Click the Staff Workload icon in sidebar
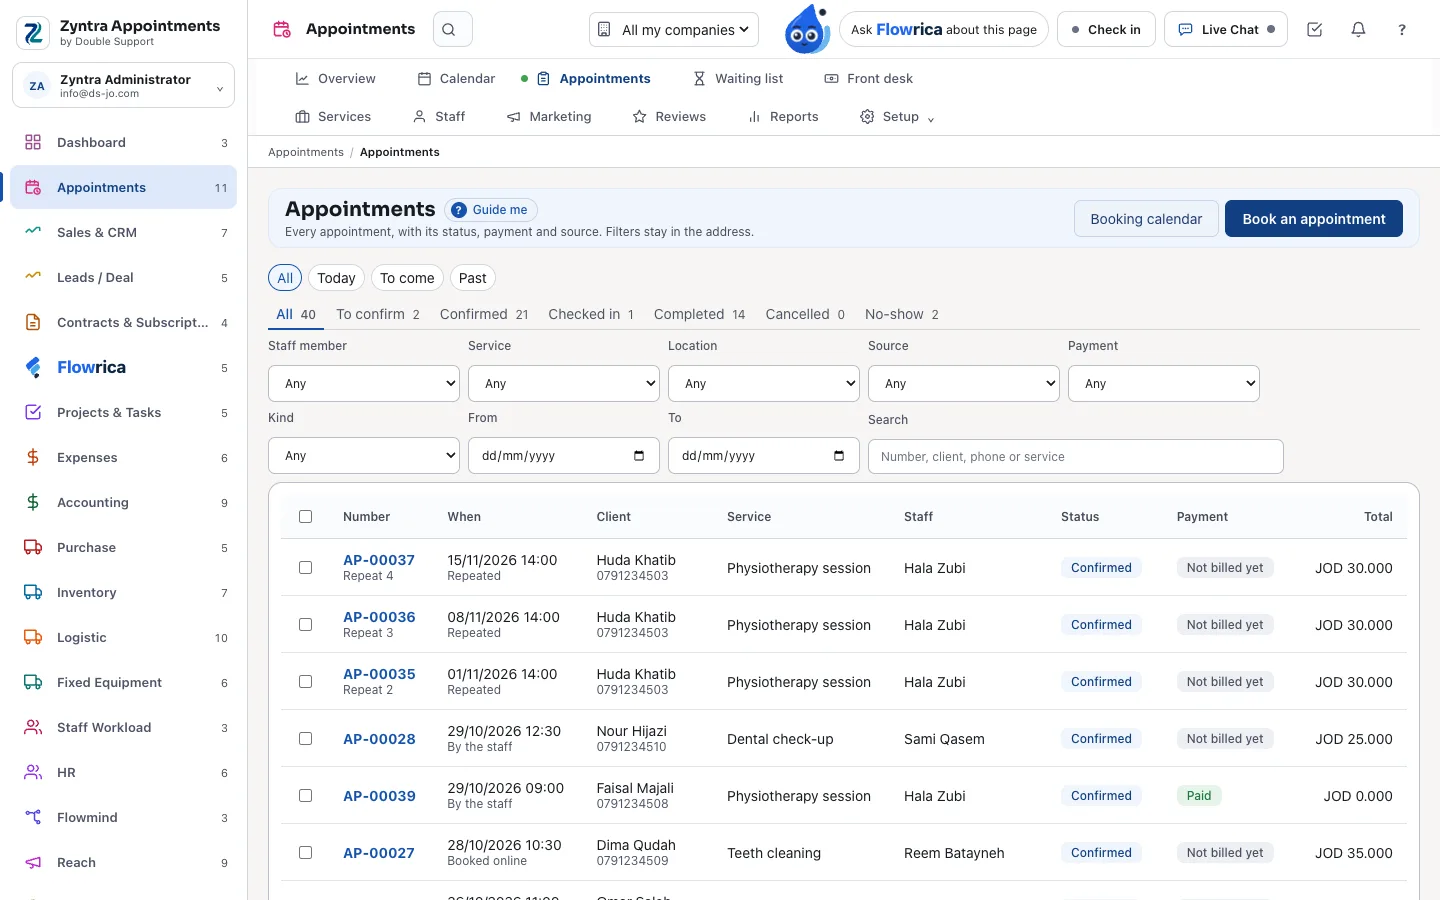The width and height of the screenshot is (1440, 900). [33, 727]
